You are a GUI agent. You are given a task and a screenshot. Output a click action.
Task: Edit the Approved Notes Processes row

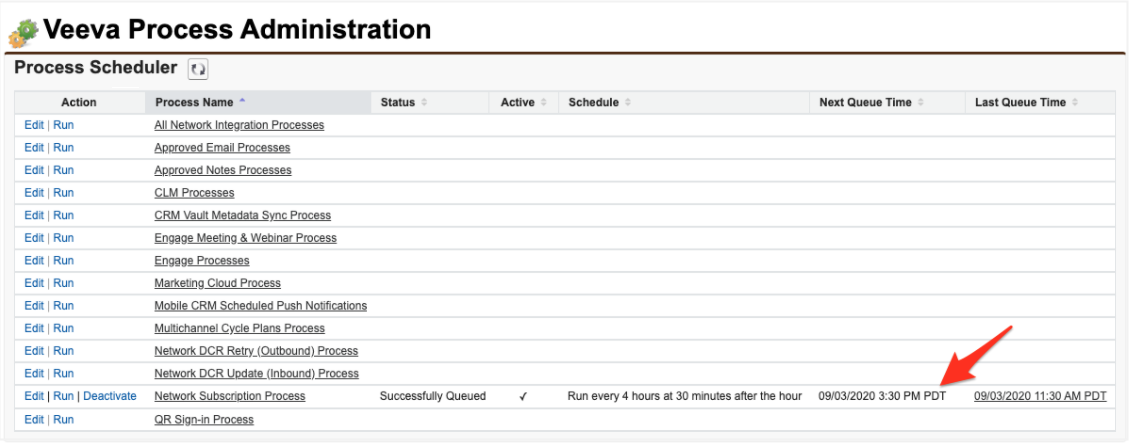[34, 170]
